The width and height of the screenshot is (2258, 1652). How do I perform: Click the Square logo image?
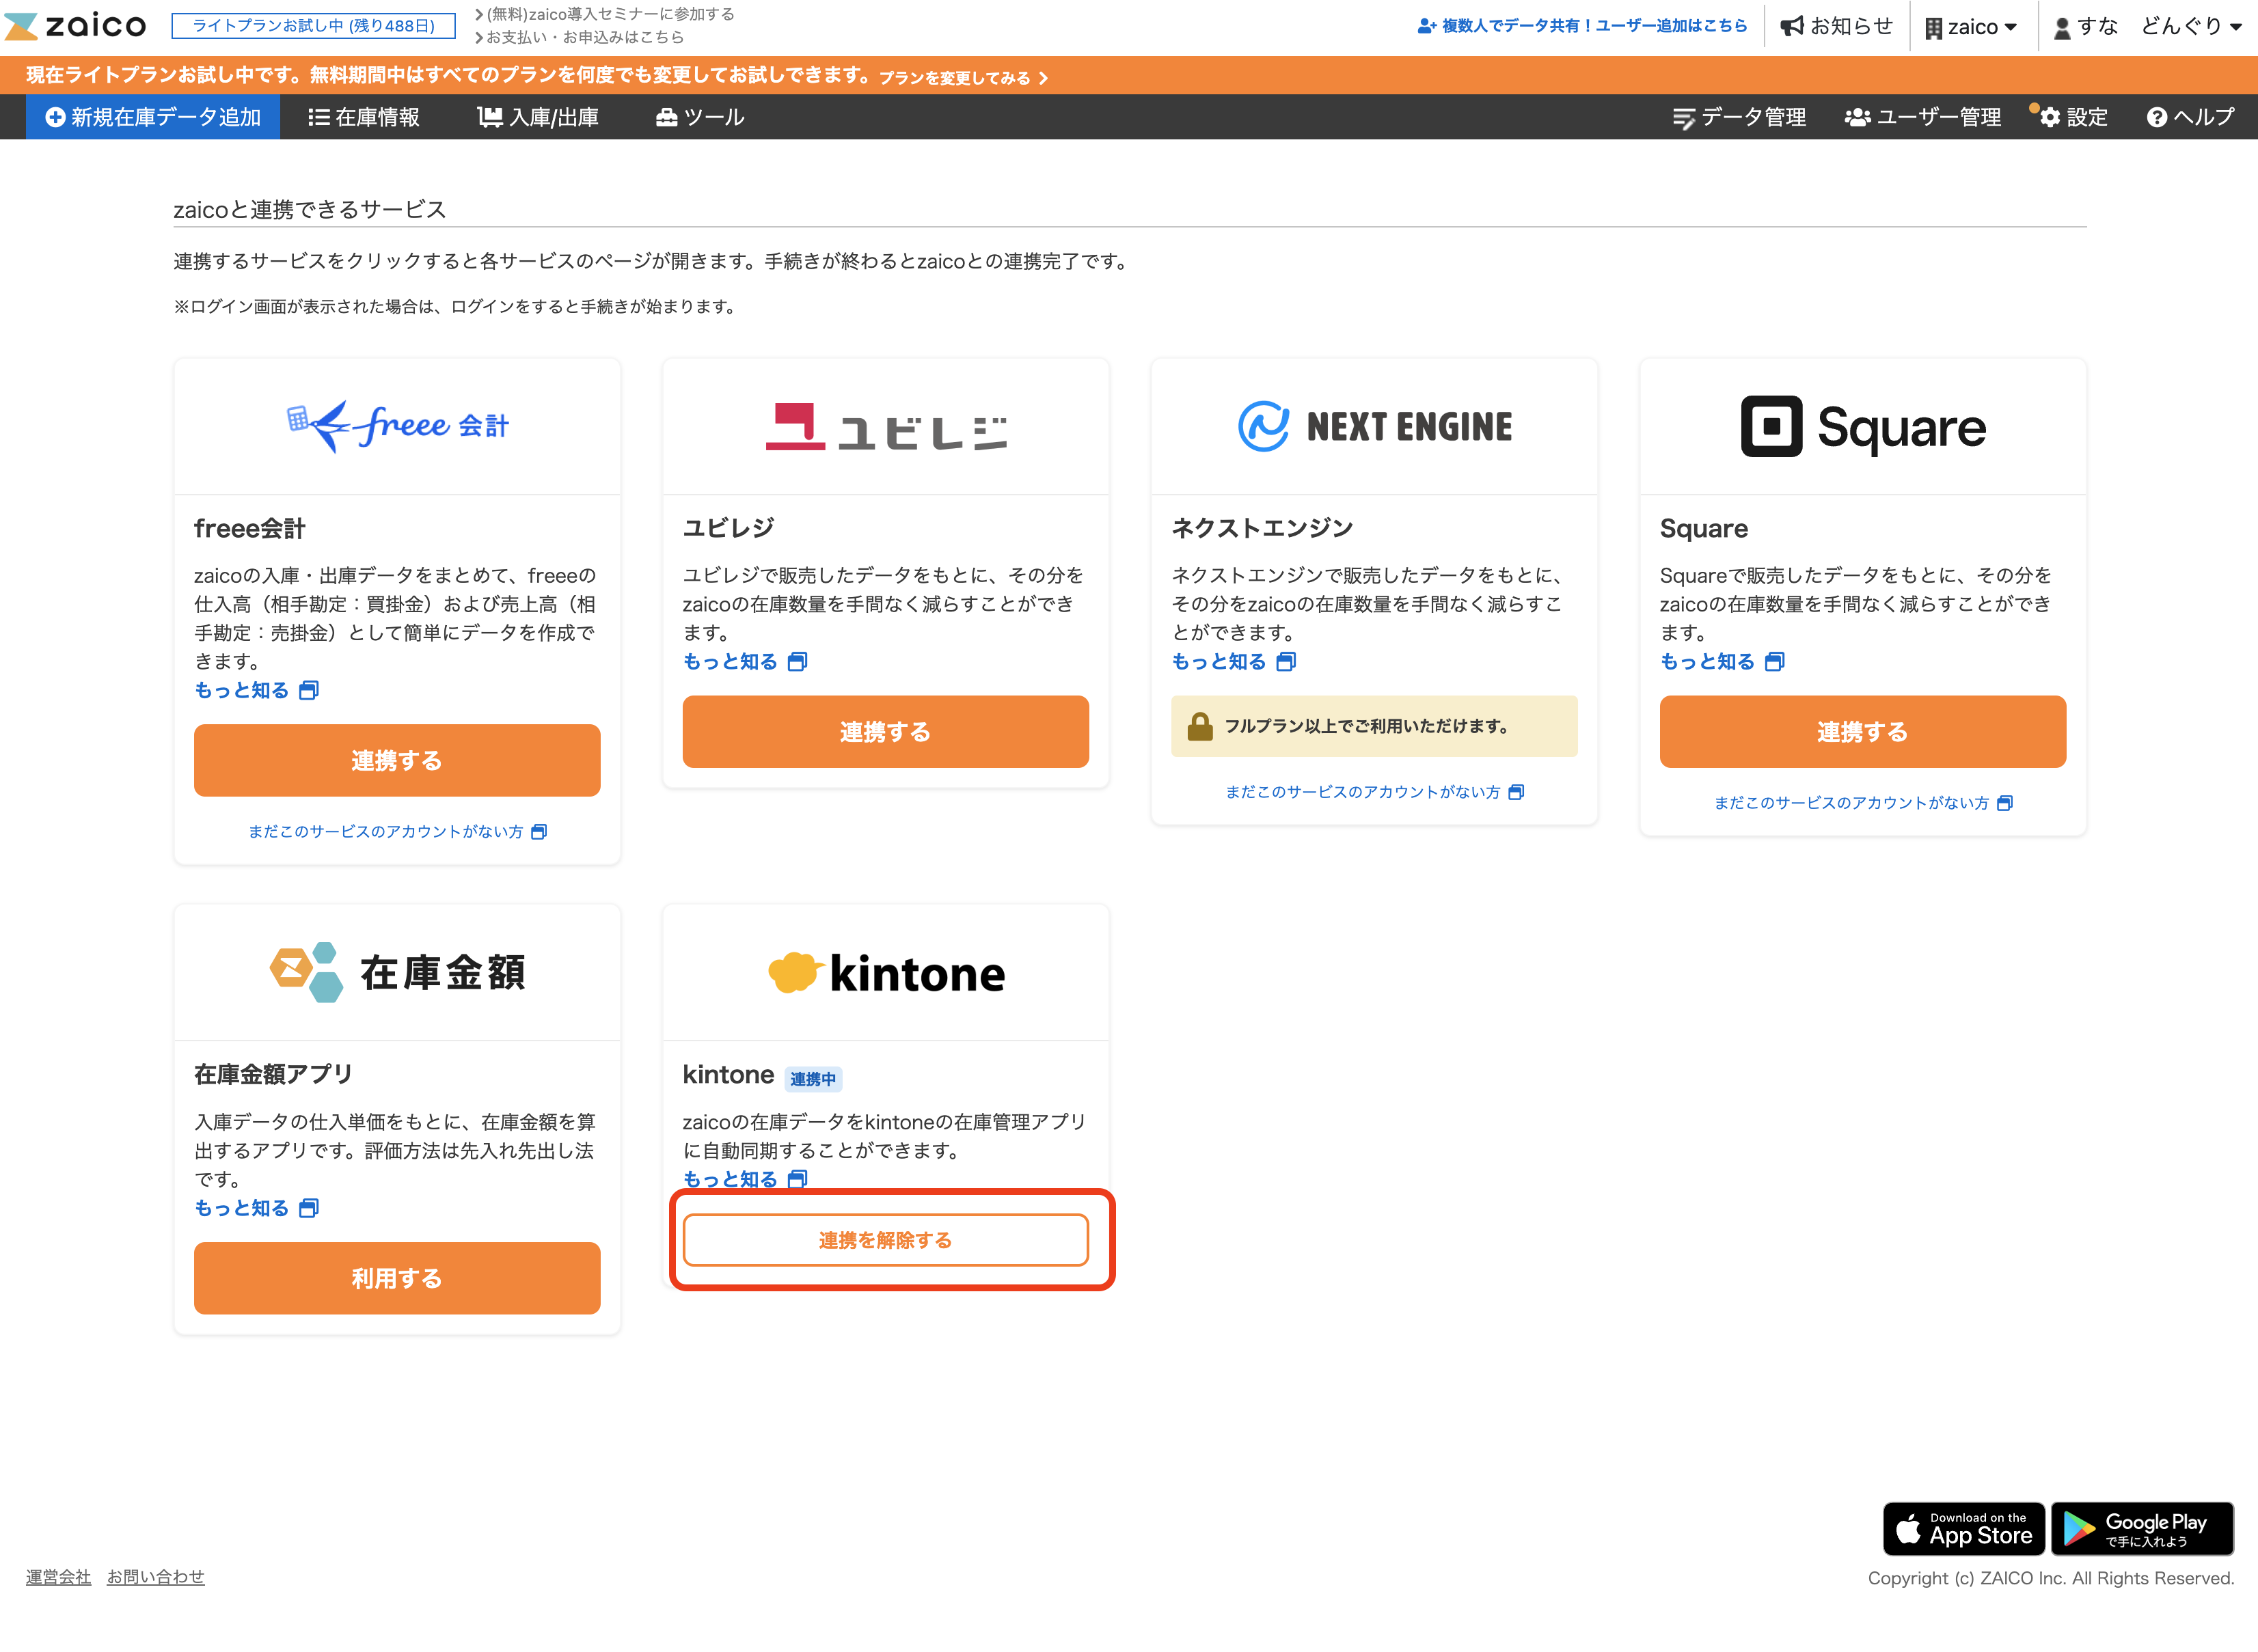(x=1863, y=427)
